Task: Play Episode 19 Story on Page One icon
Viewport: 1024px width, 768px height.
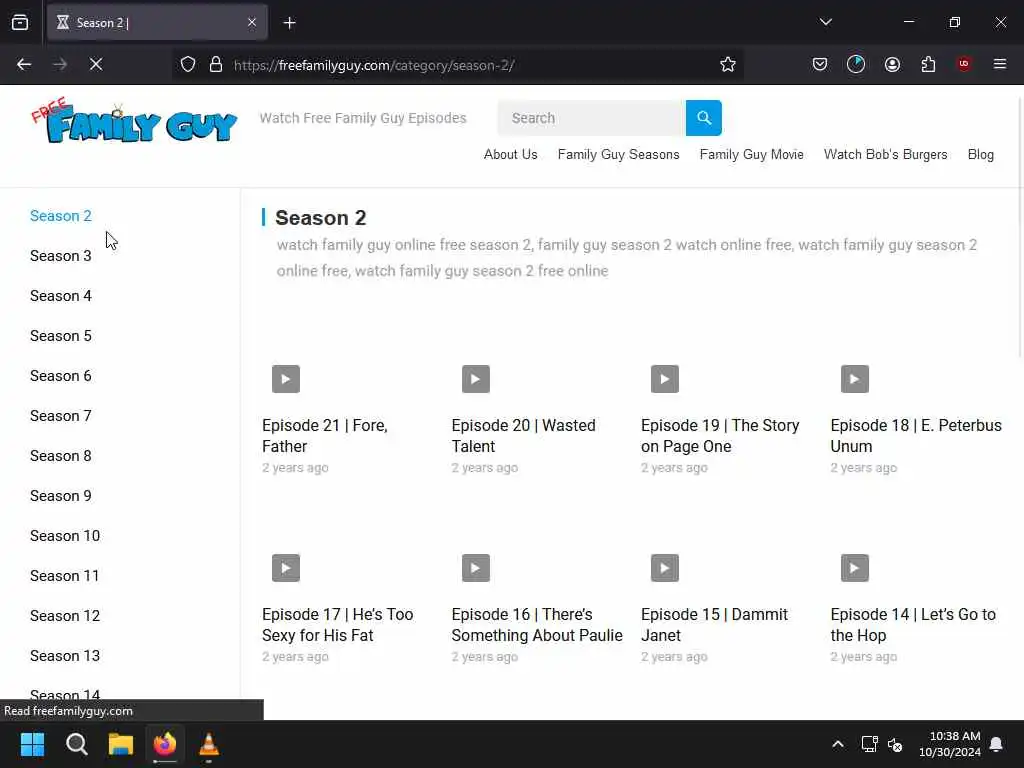Action: (665, 379)
